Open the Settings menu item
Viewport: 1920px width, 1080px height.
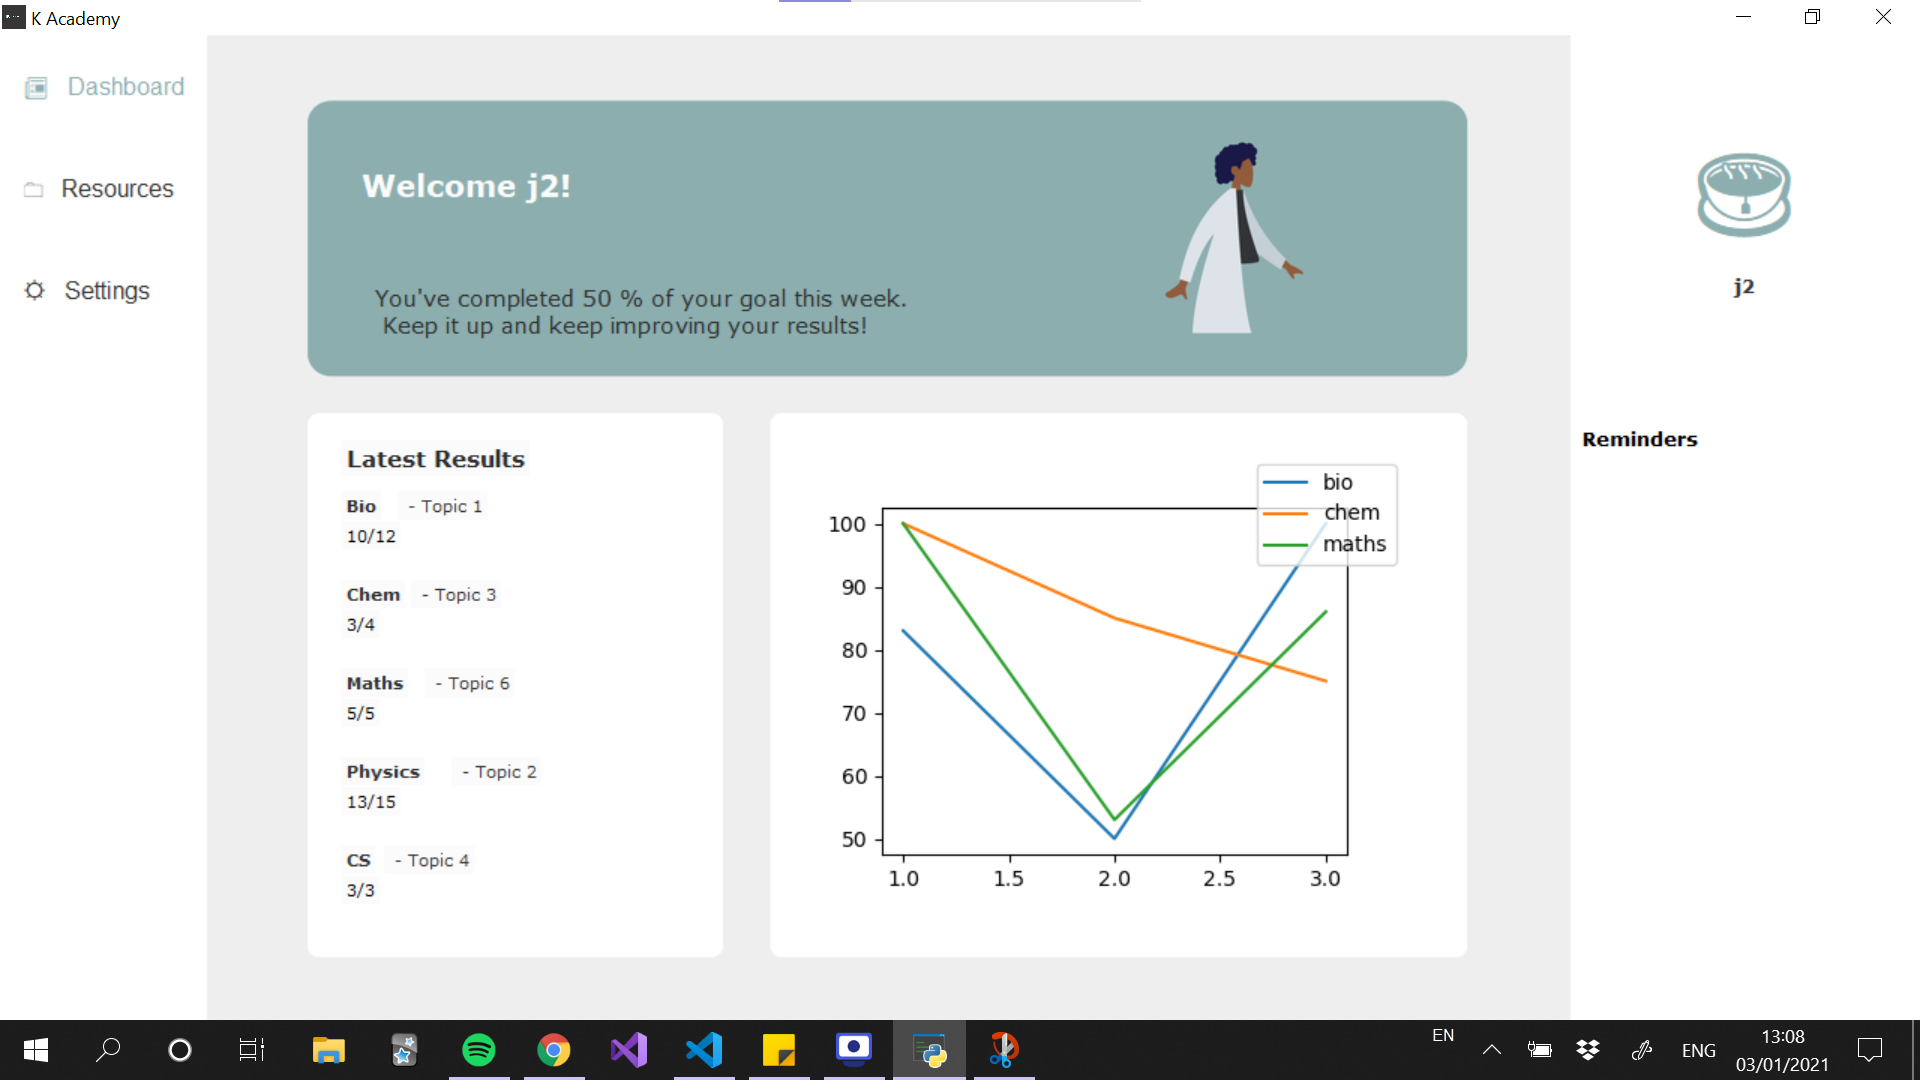point(107,291)
